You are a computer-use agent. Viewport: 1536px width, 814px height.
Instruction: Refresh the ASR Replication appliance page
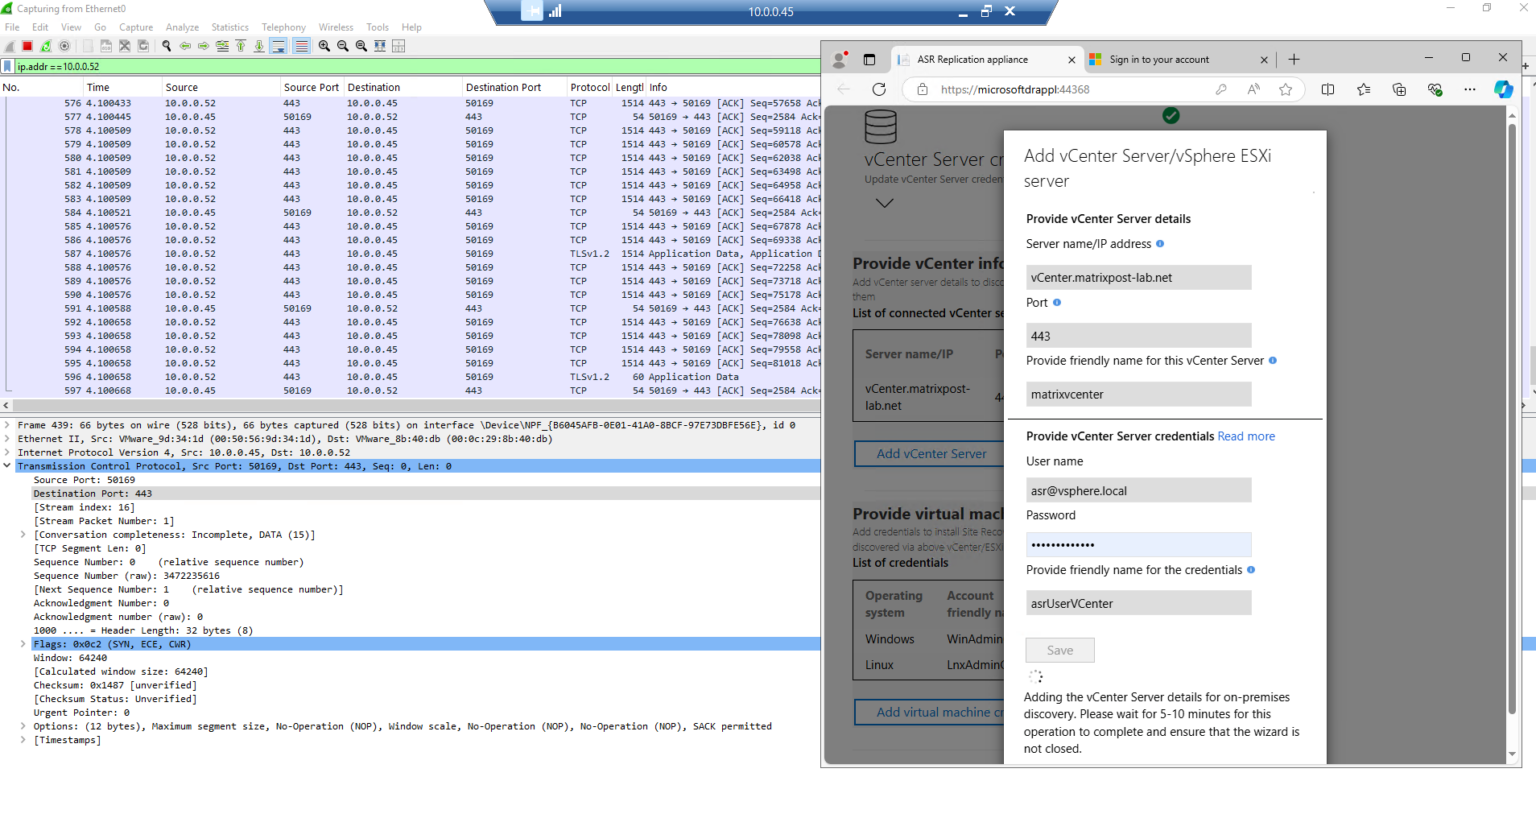coord(879,89)
